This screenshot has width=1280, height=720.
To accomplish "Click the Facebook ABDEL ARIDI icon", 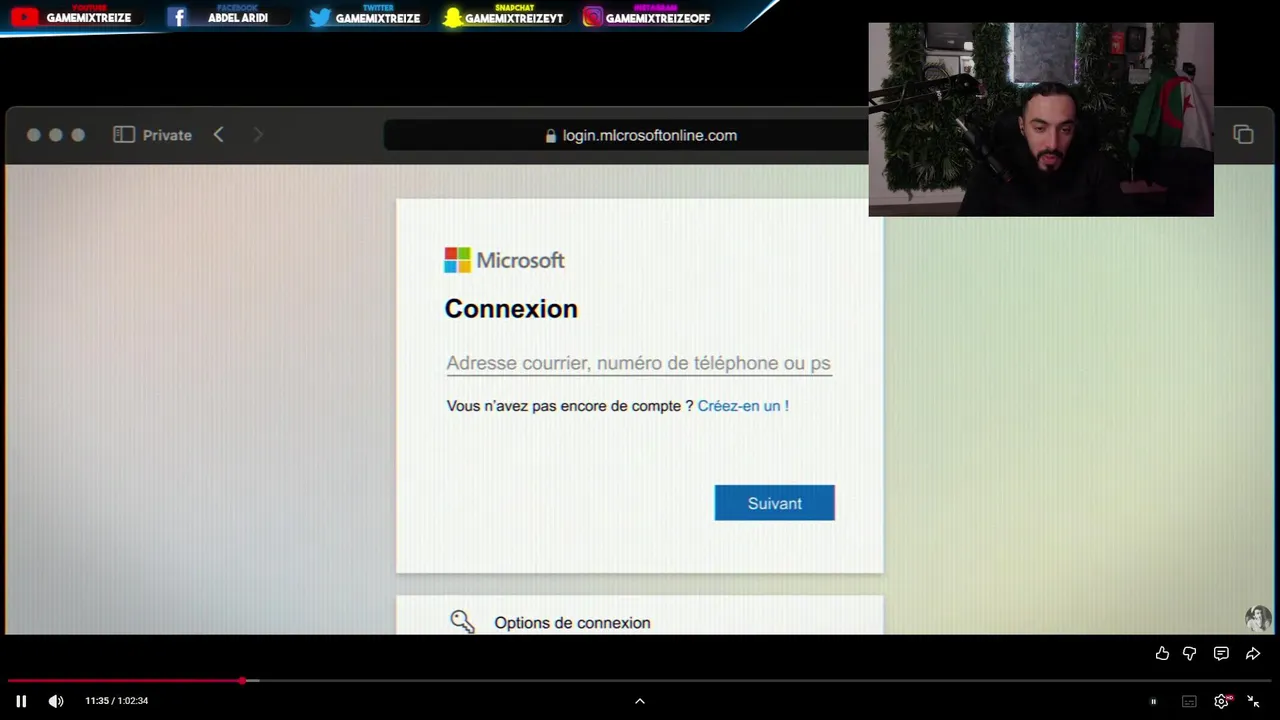I will tap(177, 17).
